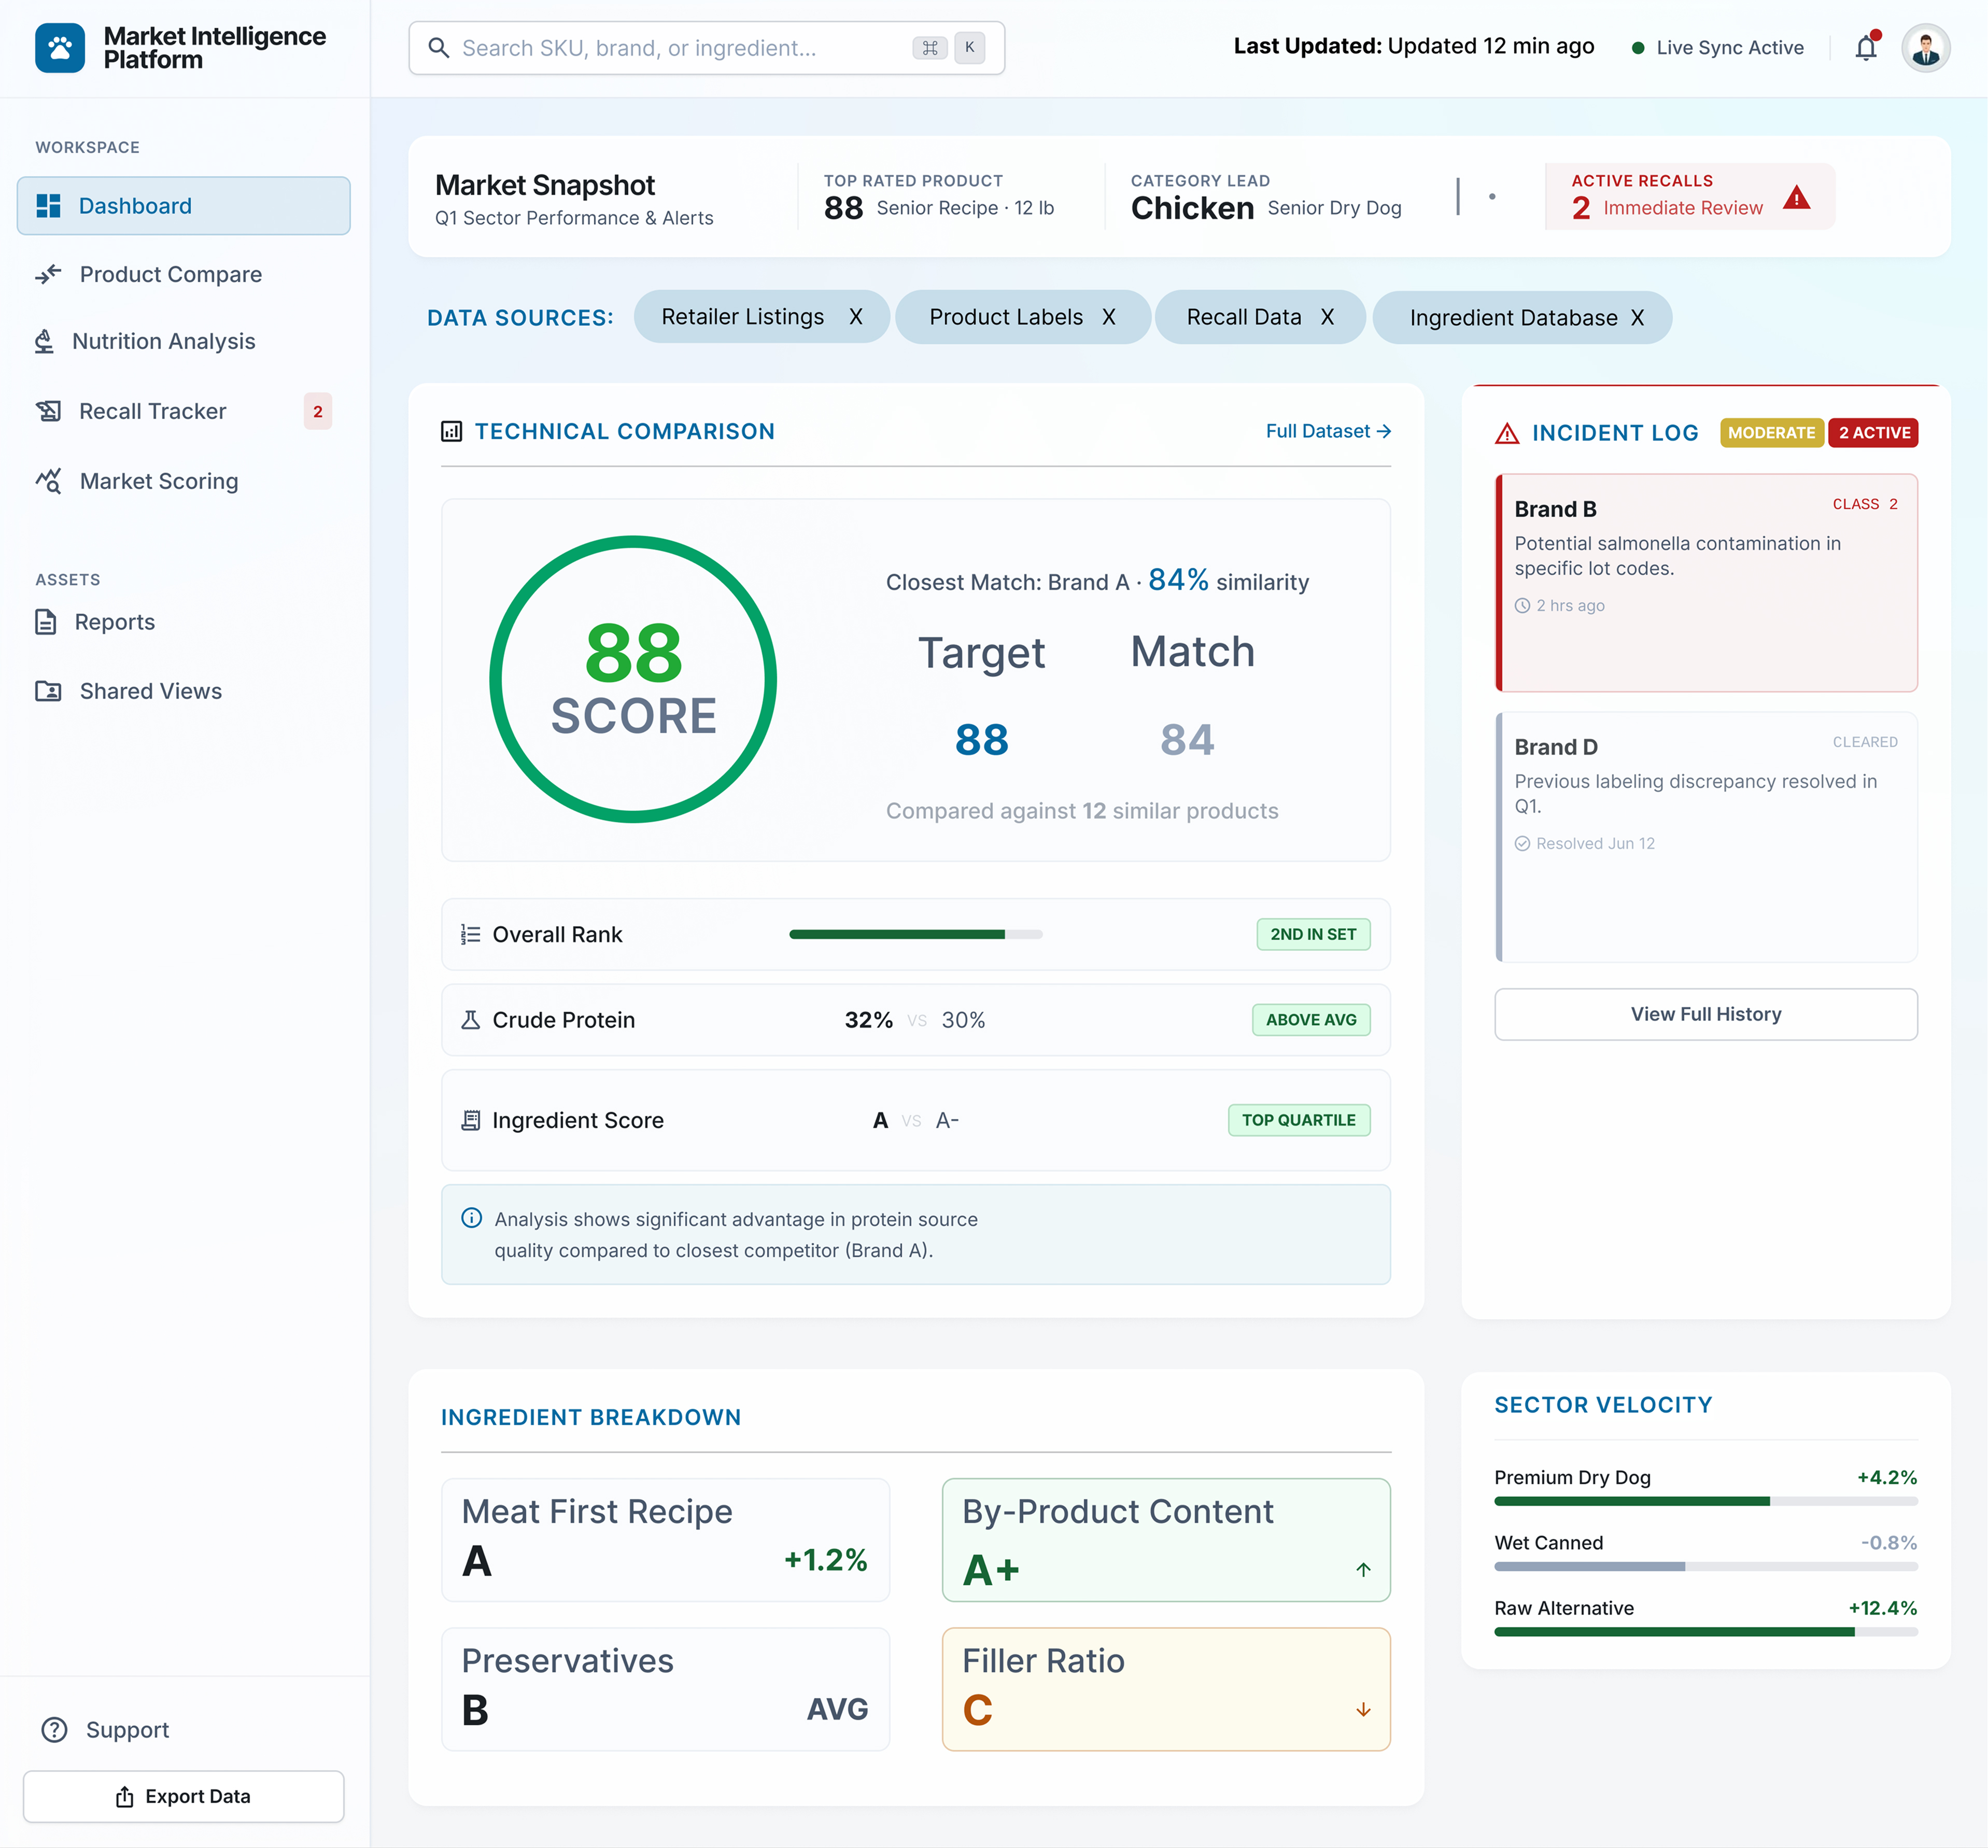
Task: Click the up arrow on By-Product Content
Action: (x=1363, y=1569)
